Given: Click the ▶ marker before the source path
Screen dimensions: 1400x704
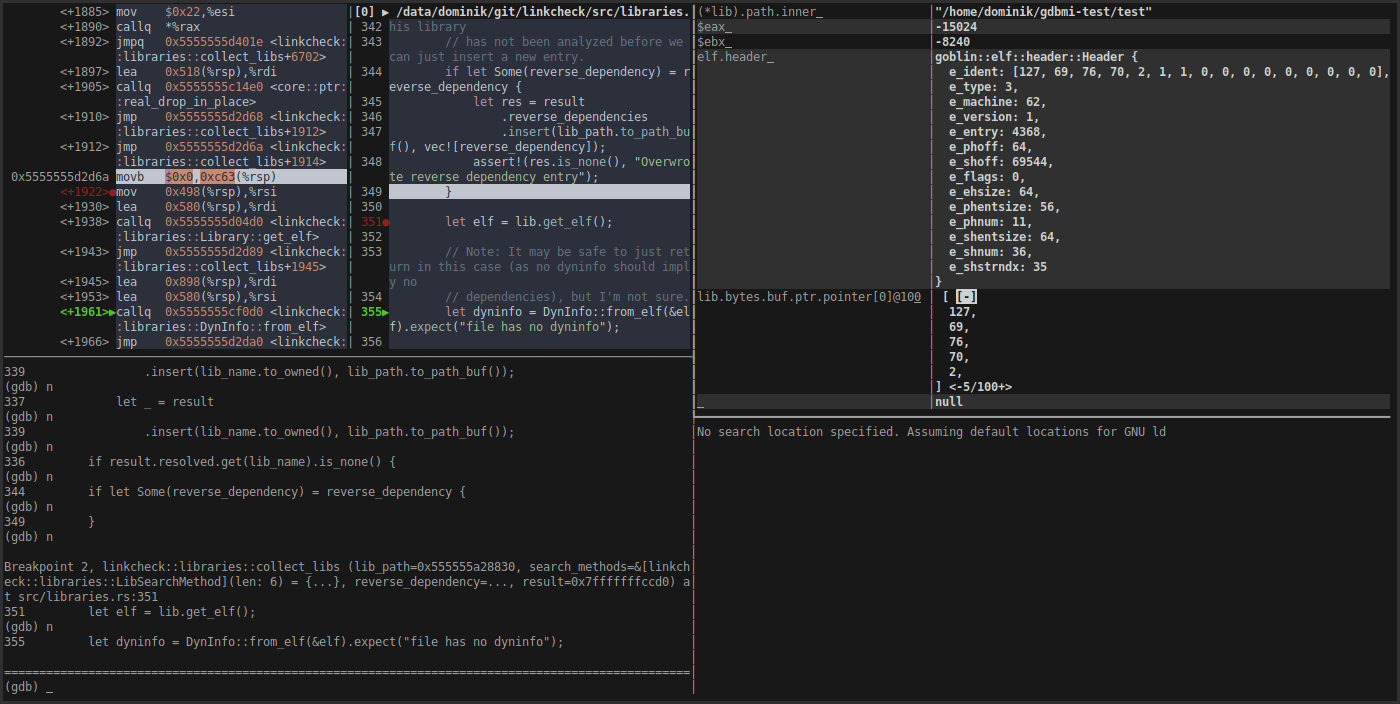Looking at the screenshot, I should [384, 11].
